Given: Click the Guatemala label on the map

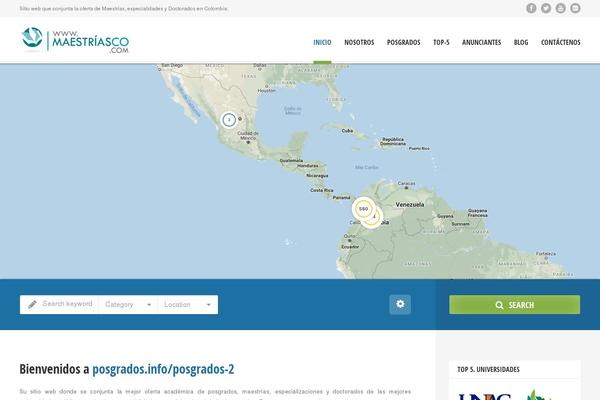Looking at the screenshot, I should [x=291, y=161].
